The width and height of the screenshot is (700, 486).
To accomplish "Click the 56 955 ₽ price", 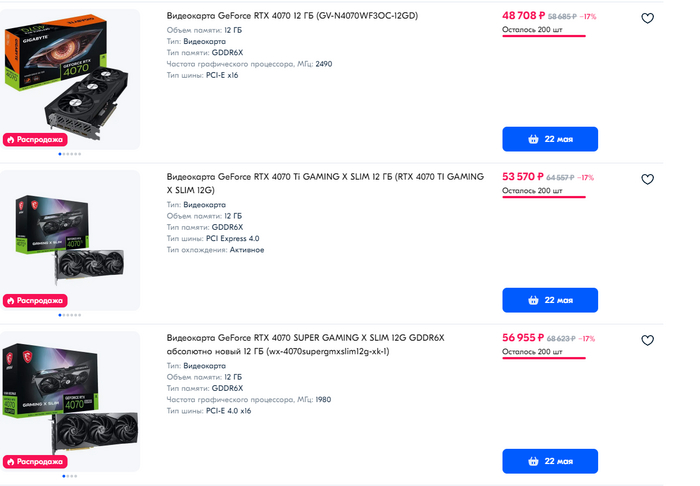I will [522, 338].
